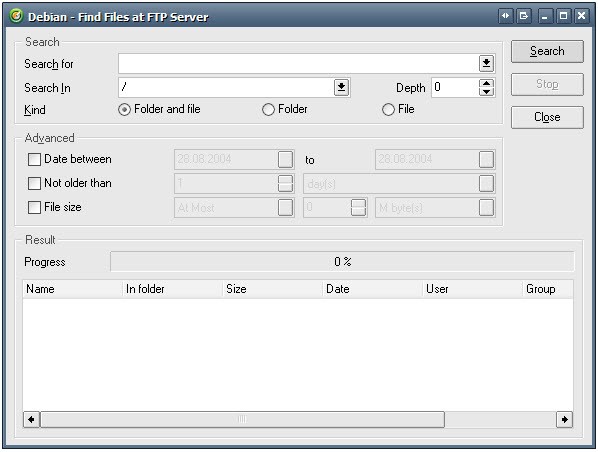
Task: Start the search with the Search button
Action: click(x=547, y=51)
